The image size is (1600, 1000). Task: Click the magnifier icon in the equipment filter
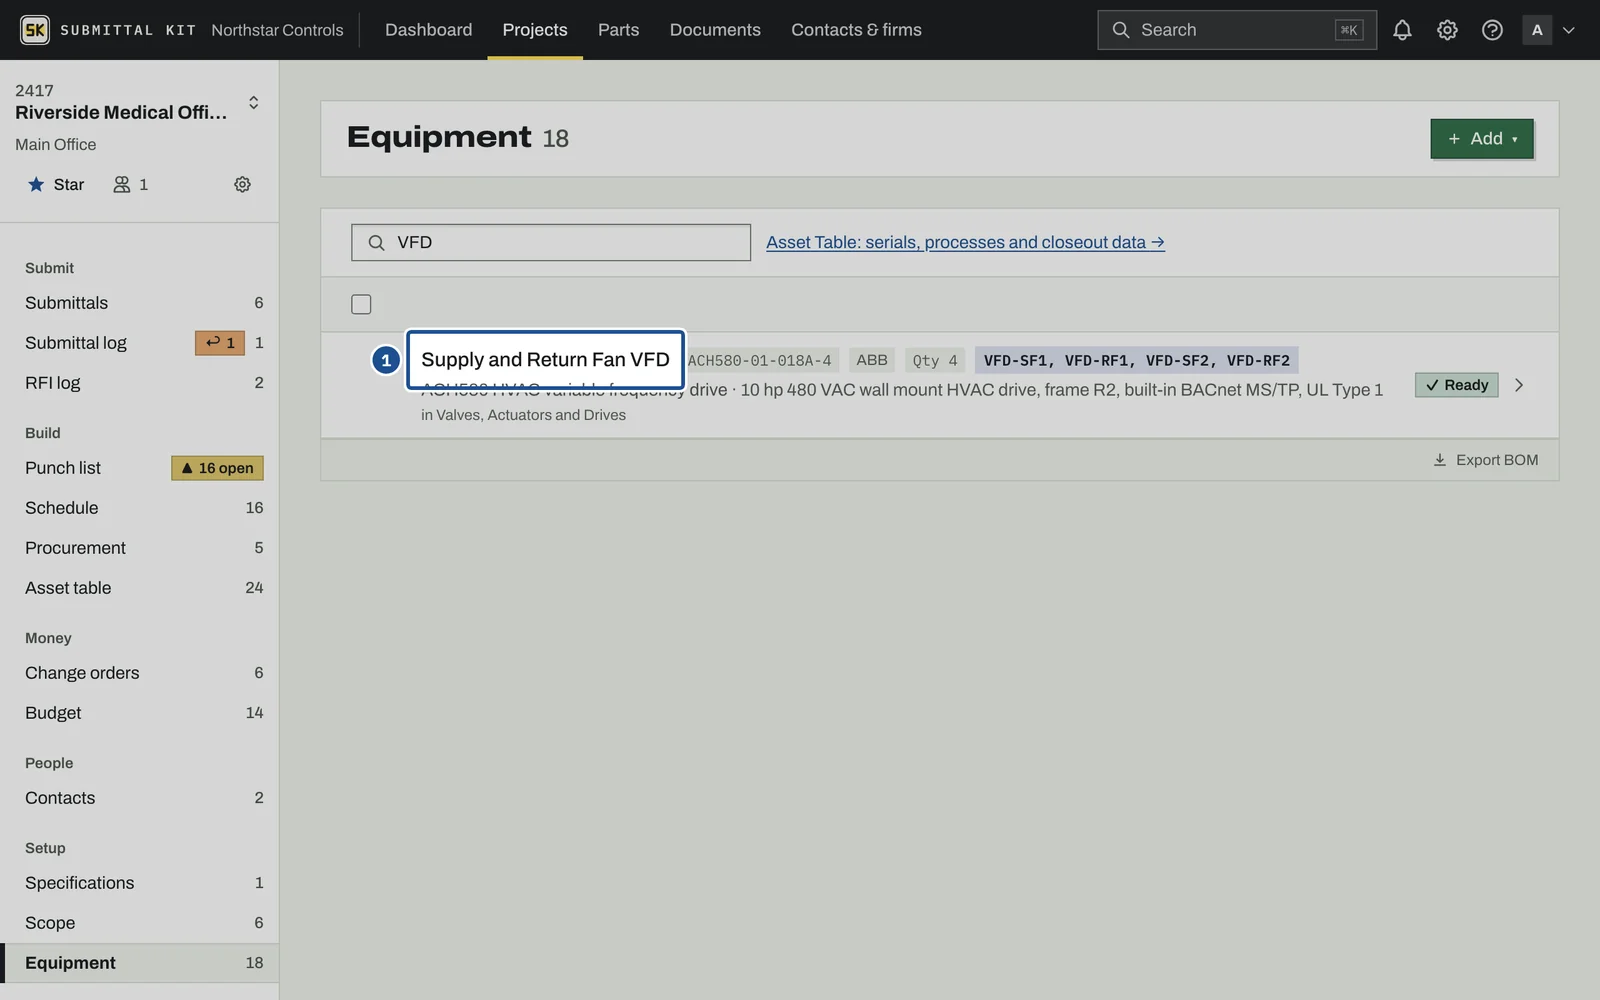pos(376,242)
